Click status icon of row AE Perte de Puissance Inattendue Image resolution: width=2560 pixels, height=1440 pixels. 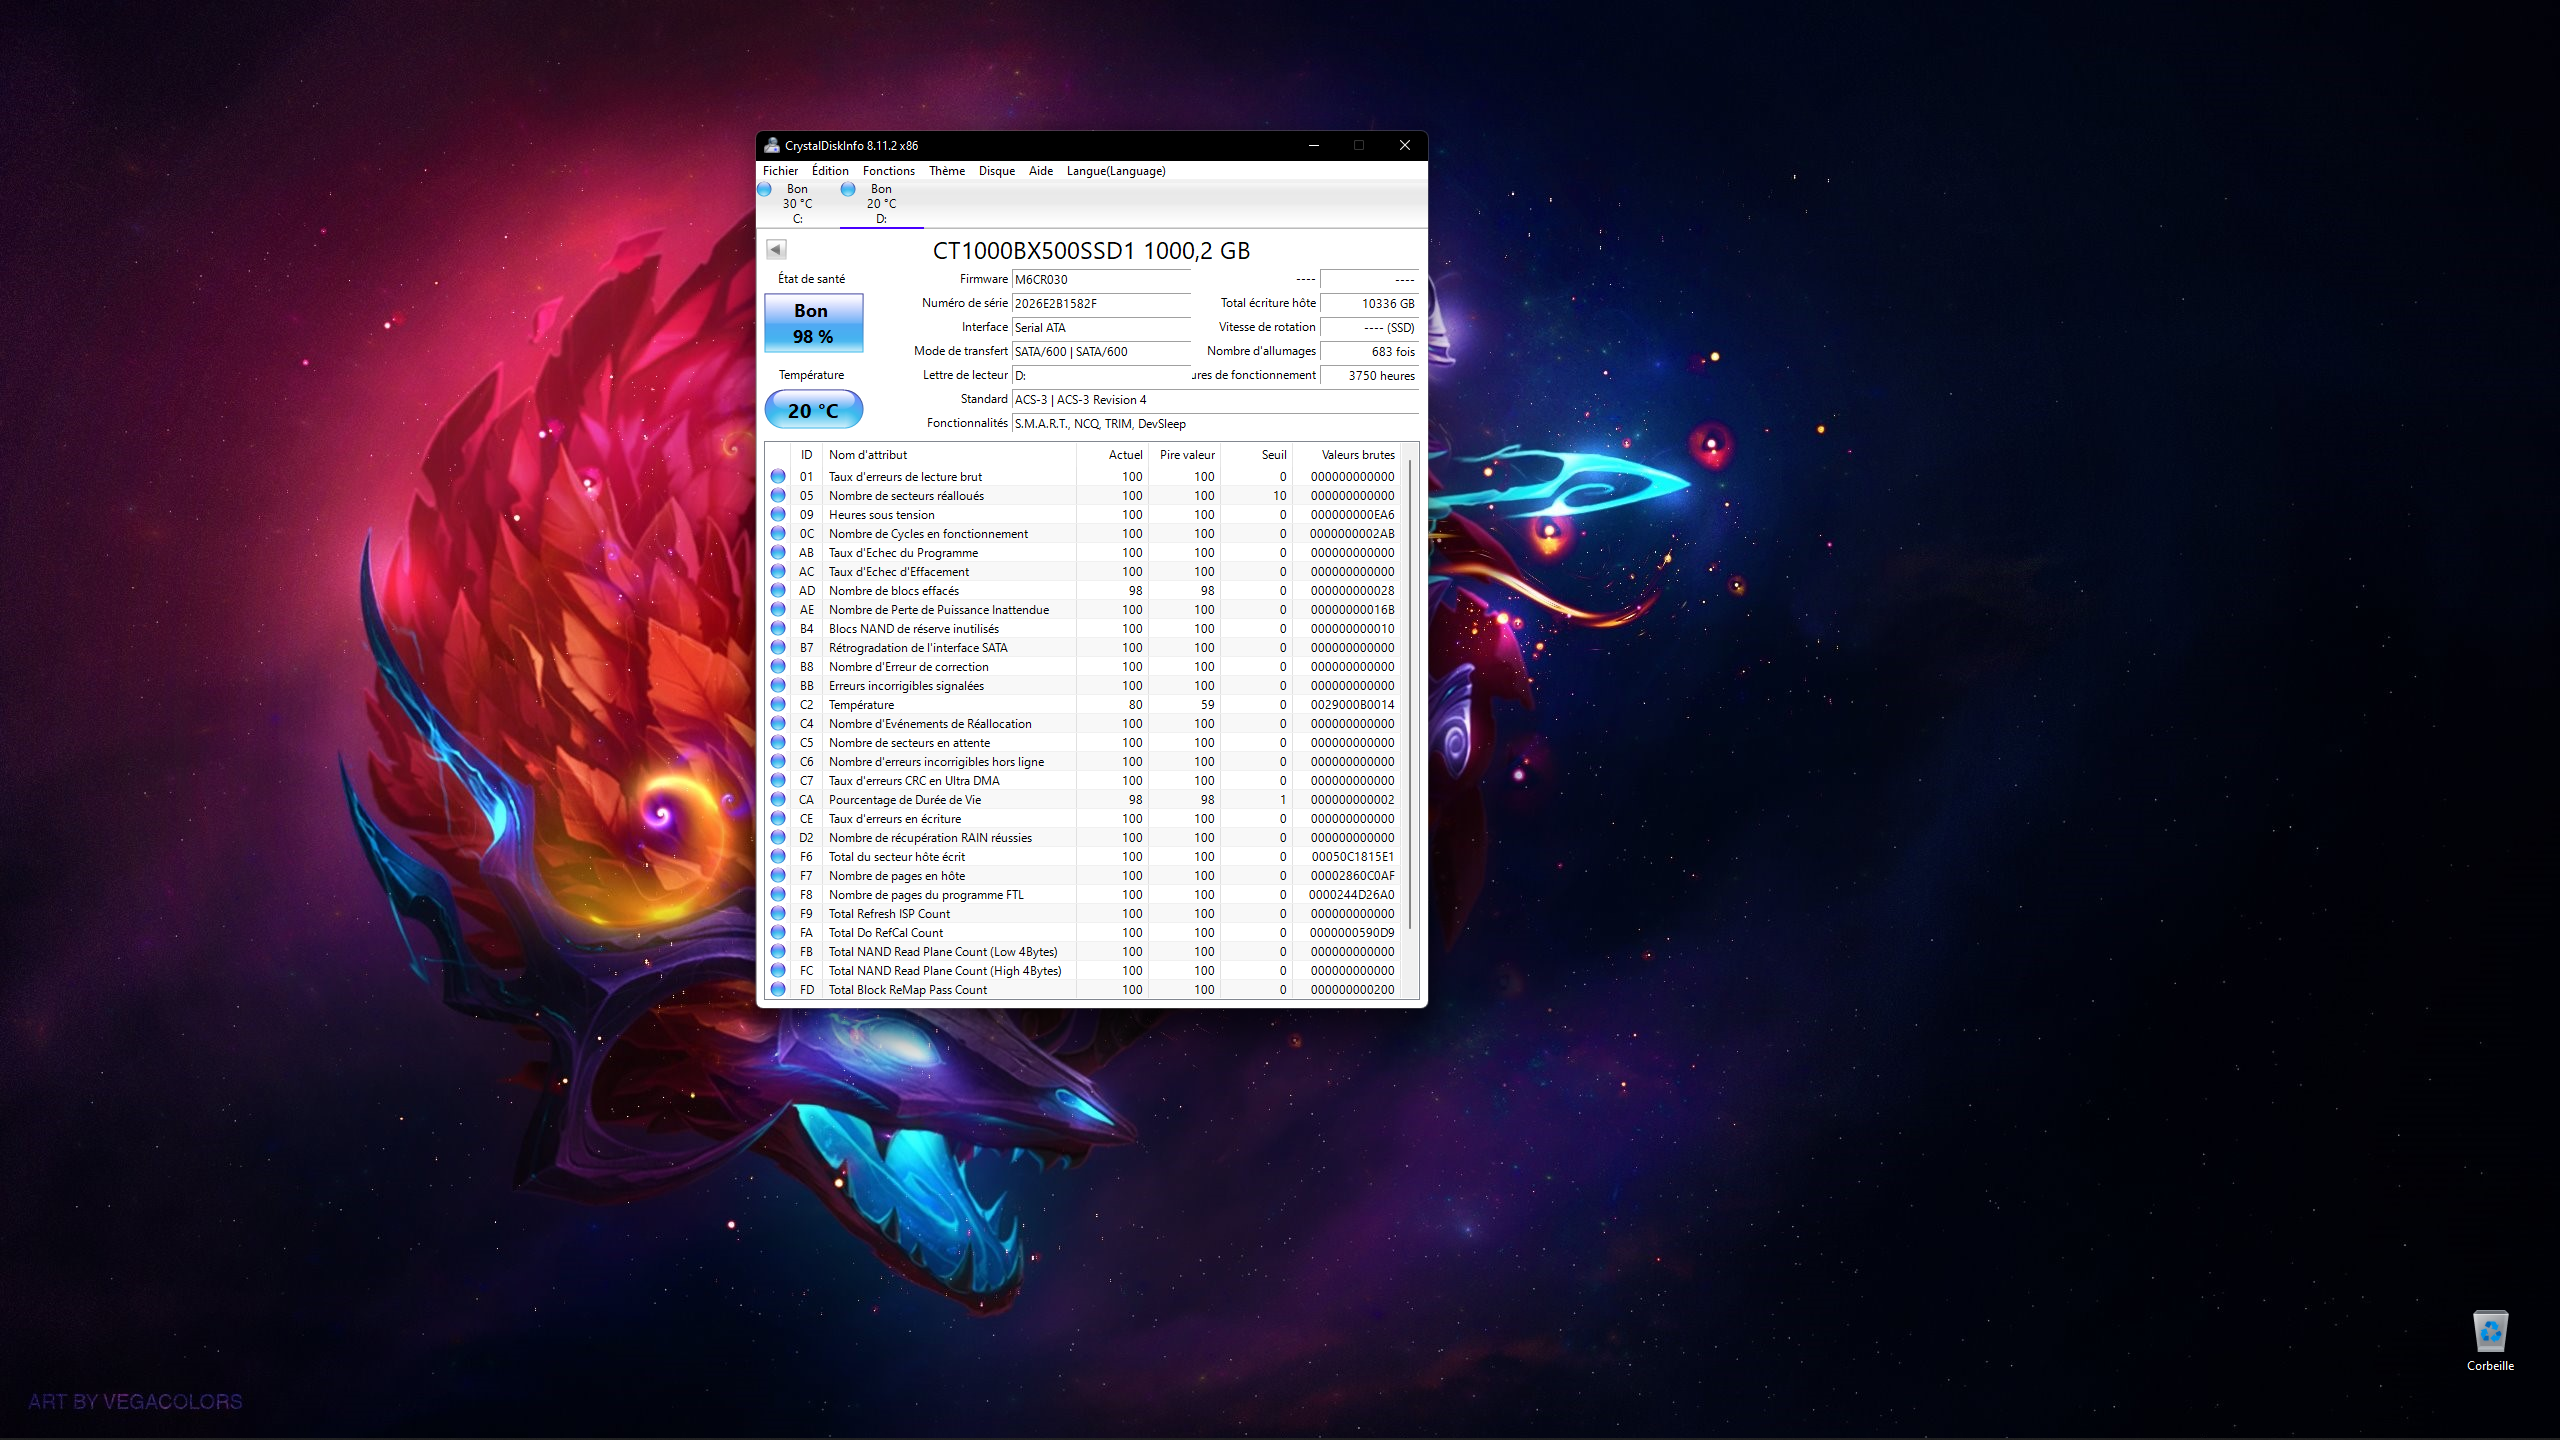(x=778, y=609)
